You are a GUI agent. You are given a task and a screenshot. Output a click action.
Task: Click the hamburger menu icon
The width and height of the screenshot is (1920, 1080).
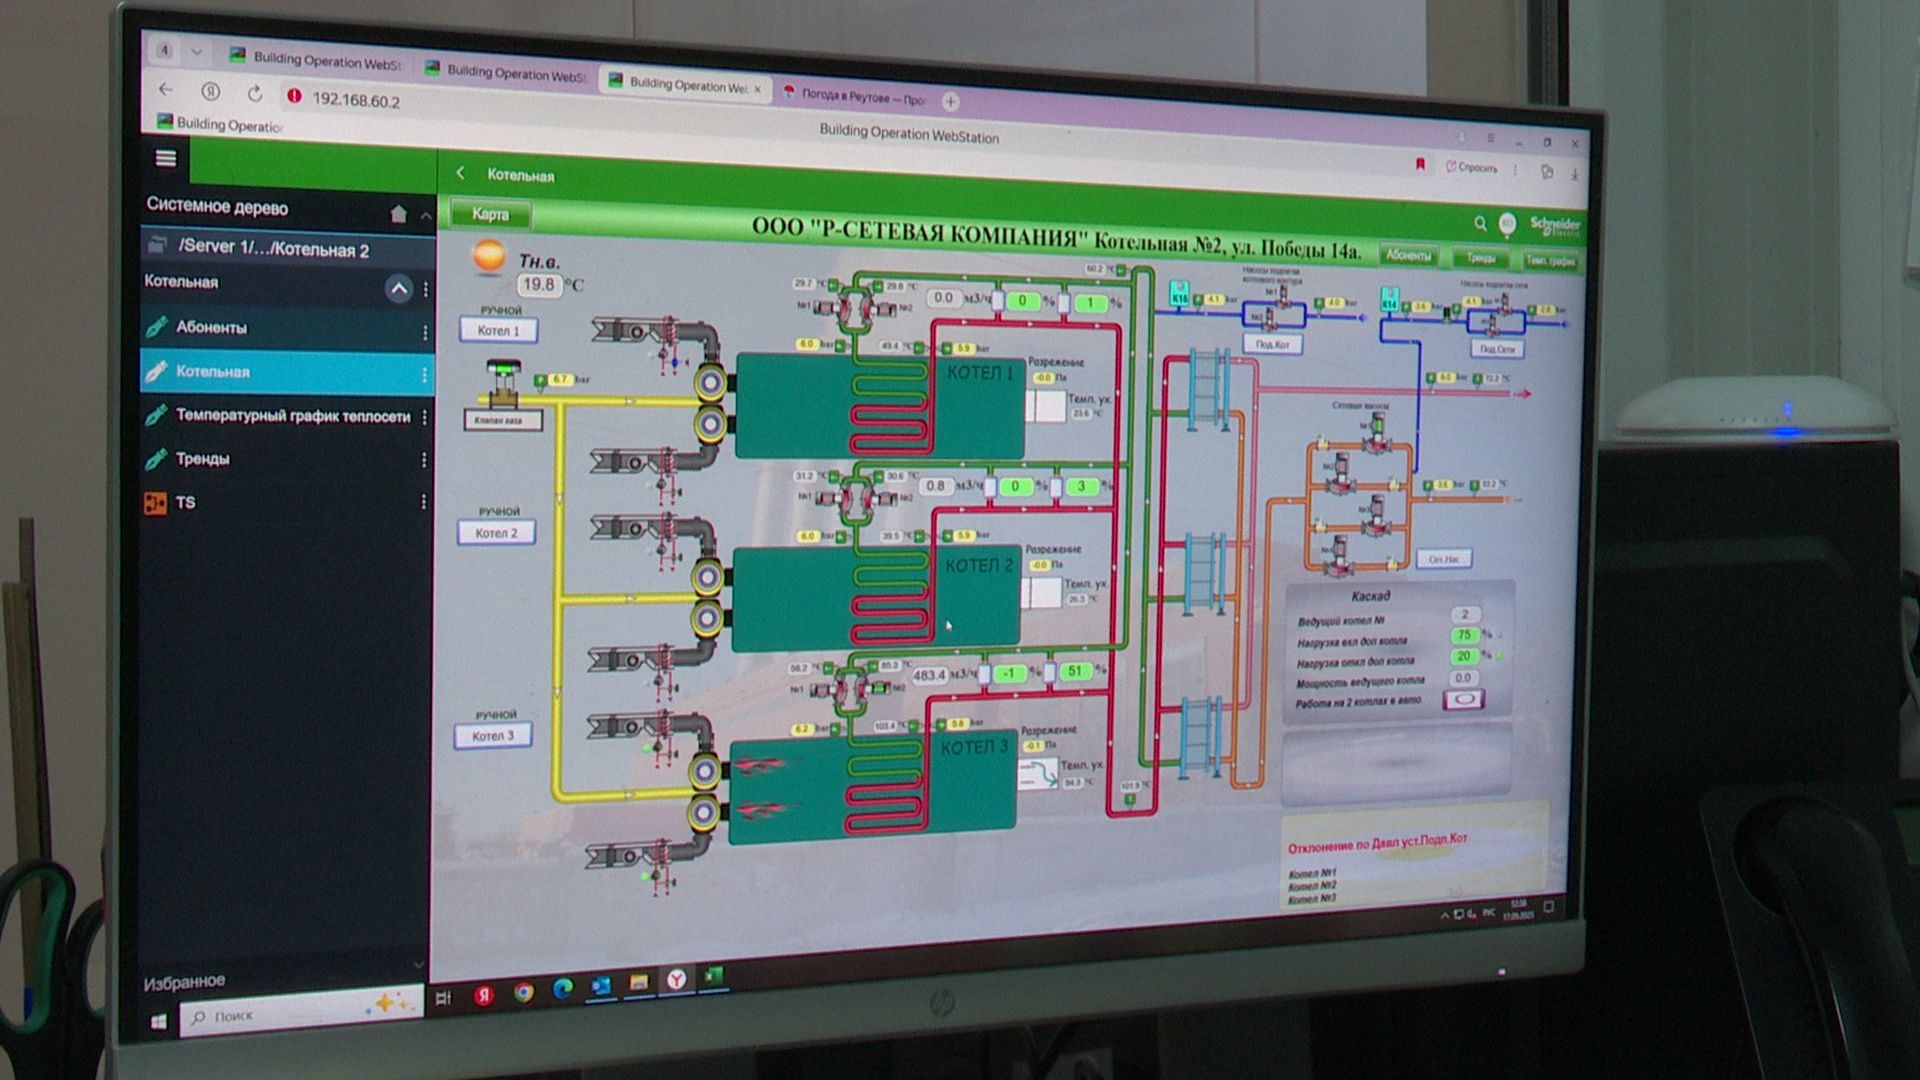[x=166, y=158]
